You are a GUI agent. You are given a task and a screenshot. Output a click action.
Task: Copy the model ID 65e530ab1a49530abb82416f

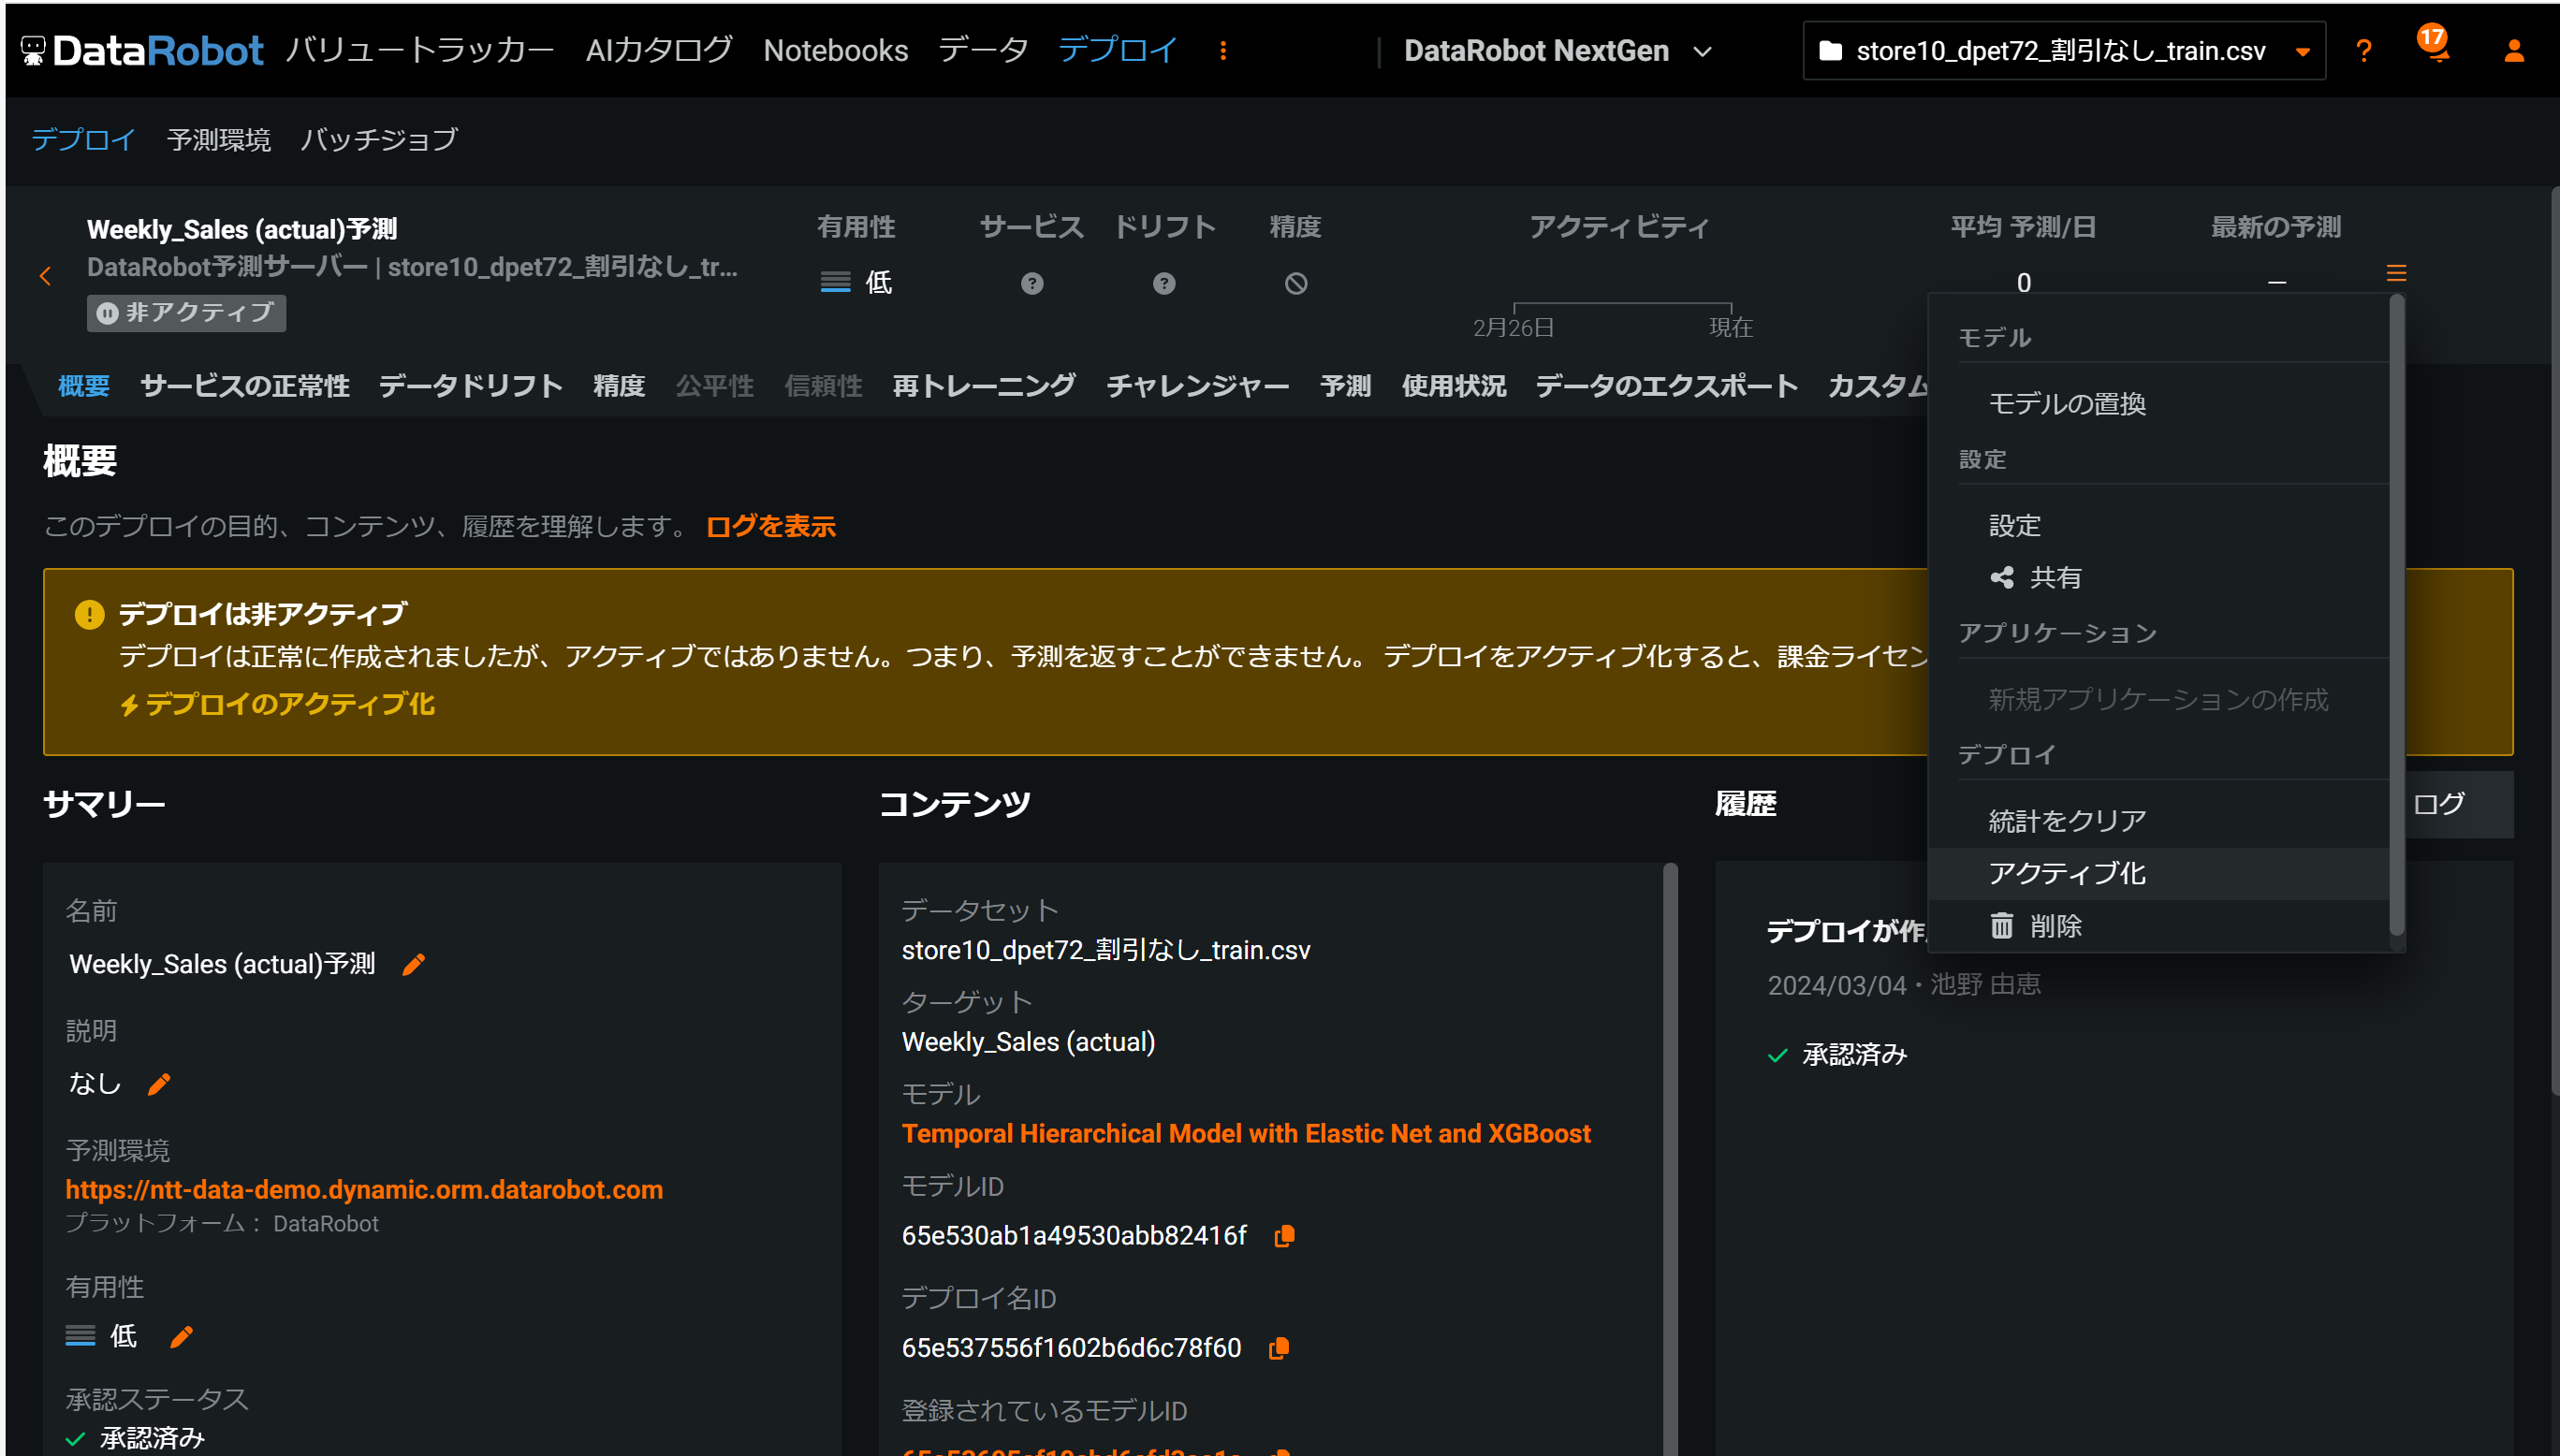click(1284, 1236)
